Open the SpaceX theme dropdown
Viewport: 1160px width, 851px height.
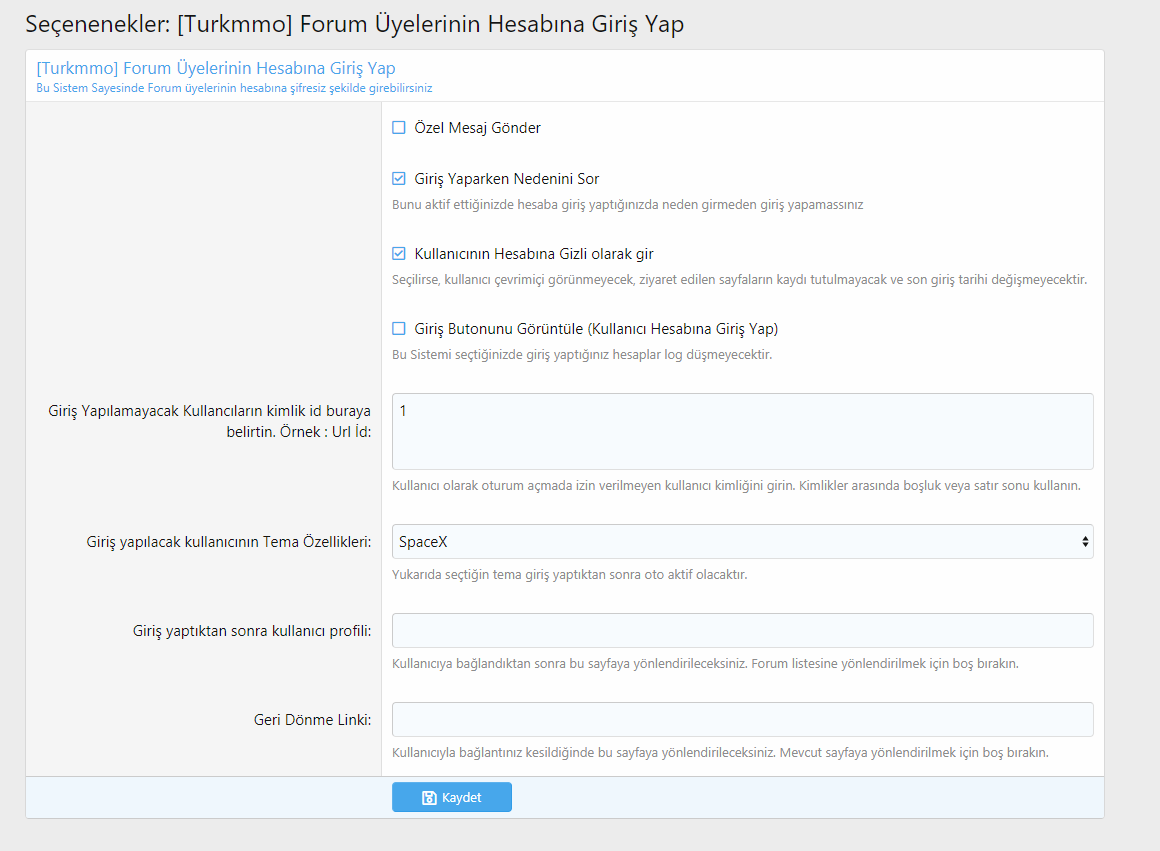point(742,542)
